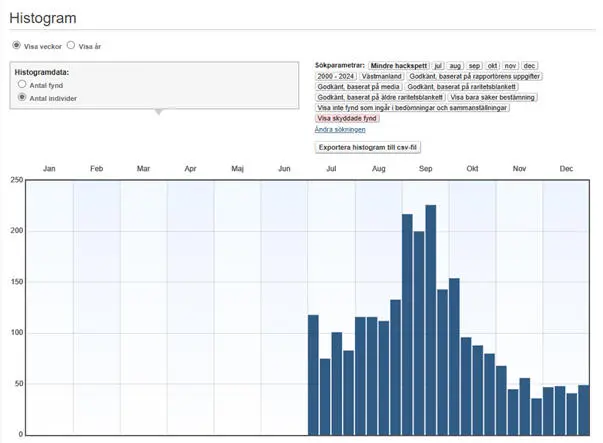Click the 'Visa bara säker bestämning' tag
The width and height of the screenshot is (603, 443).
[493, 97]
